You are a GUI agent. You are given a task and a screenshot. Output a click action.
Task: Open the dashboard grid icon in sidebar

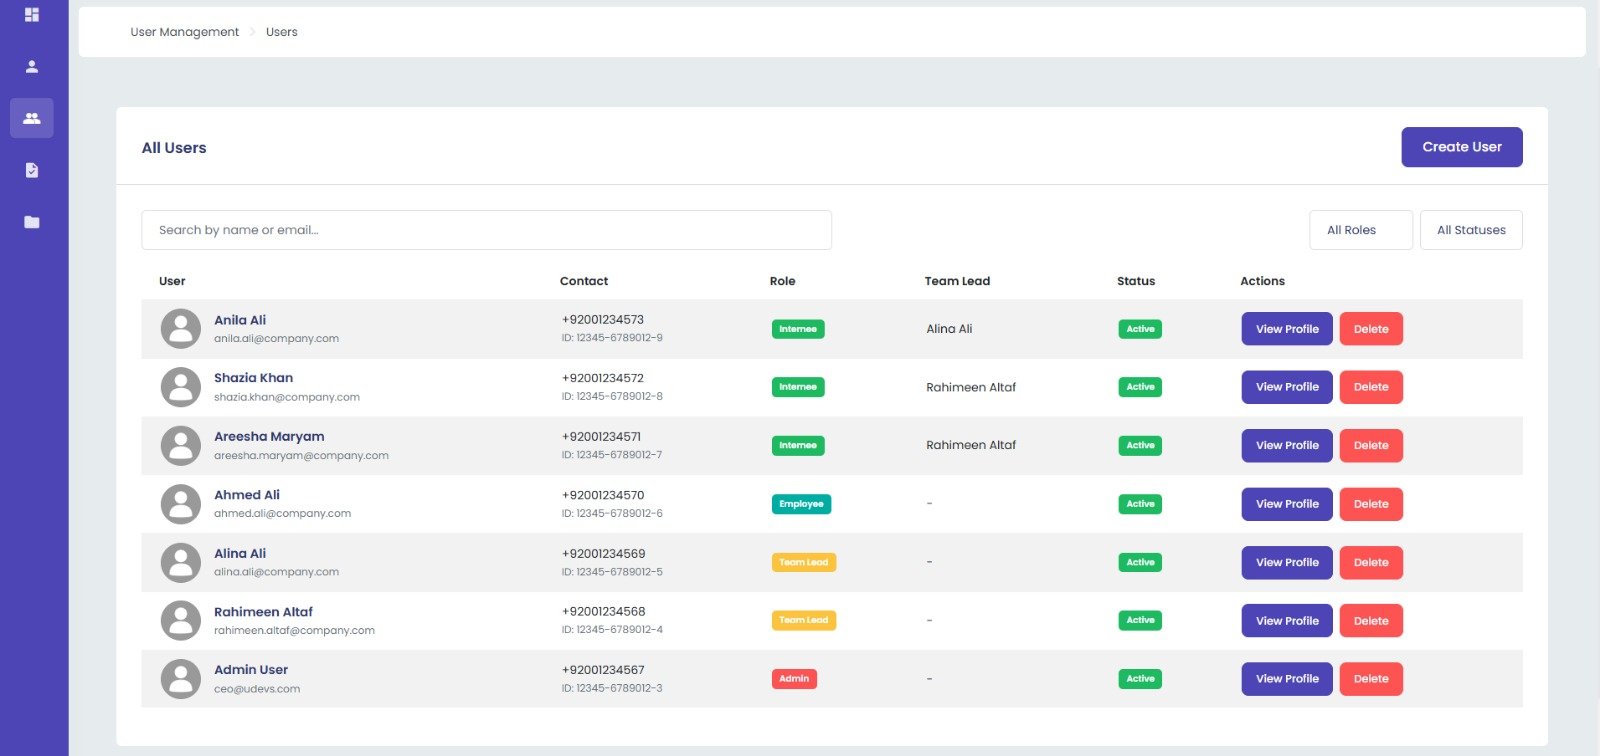coord(32,15)
